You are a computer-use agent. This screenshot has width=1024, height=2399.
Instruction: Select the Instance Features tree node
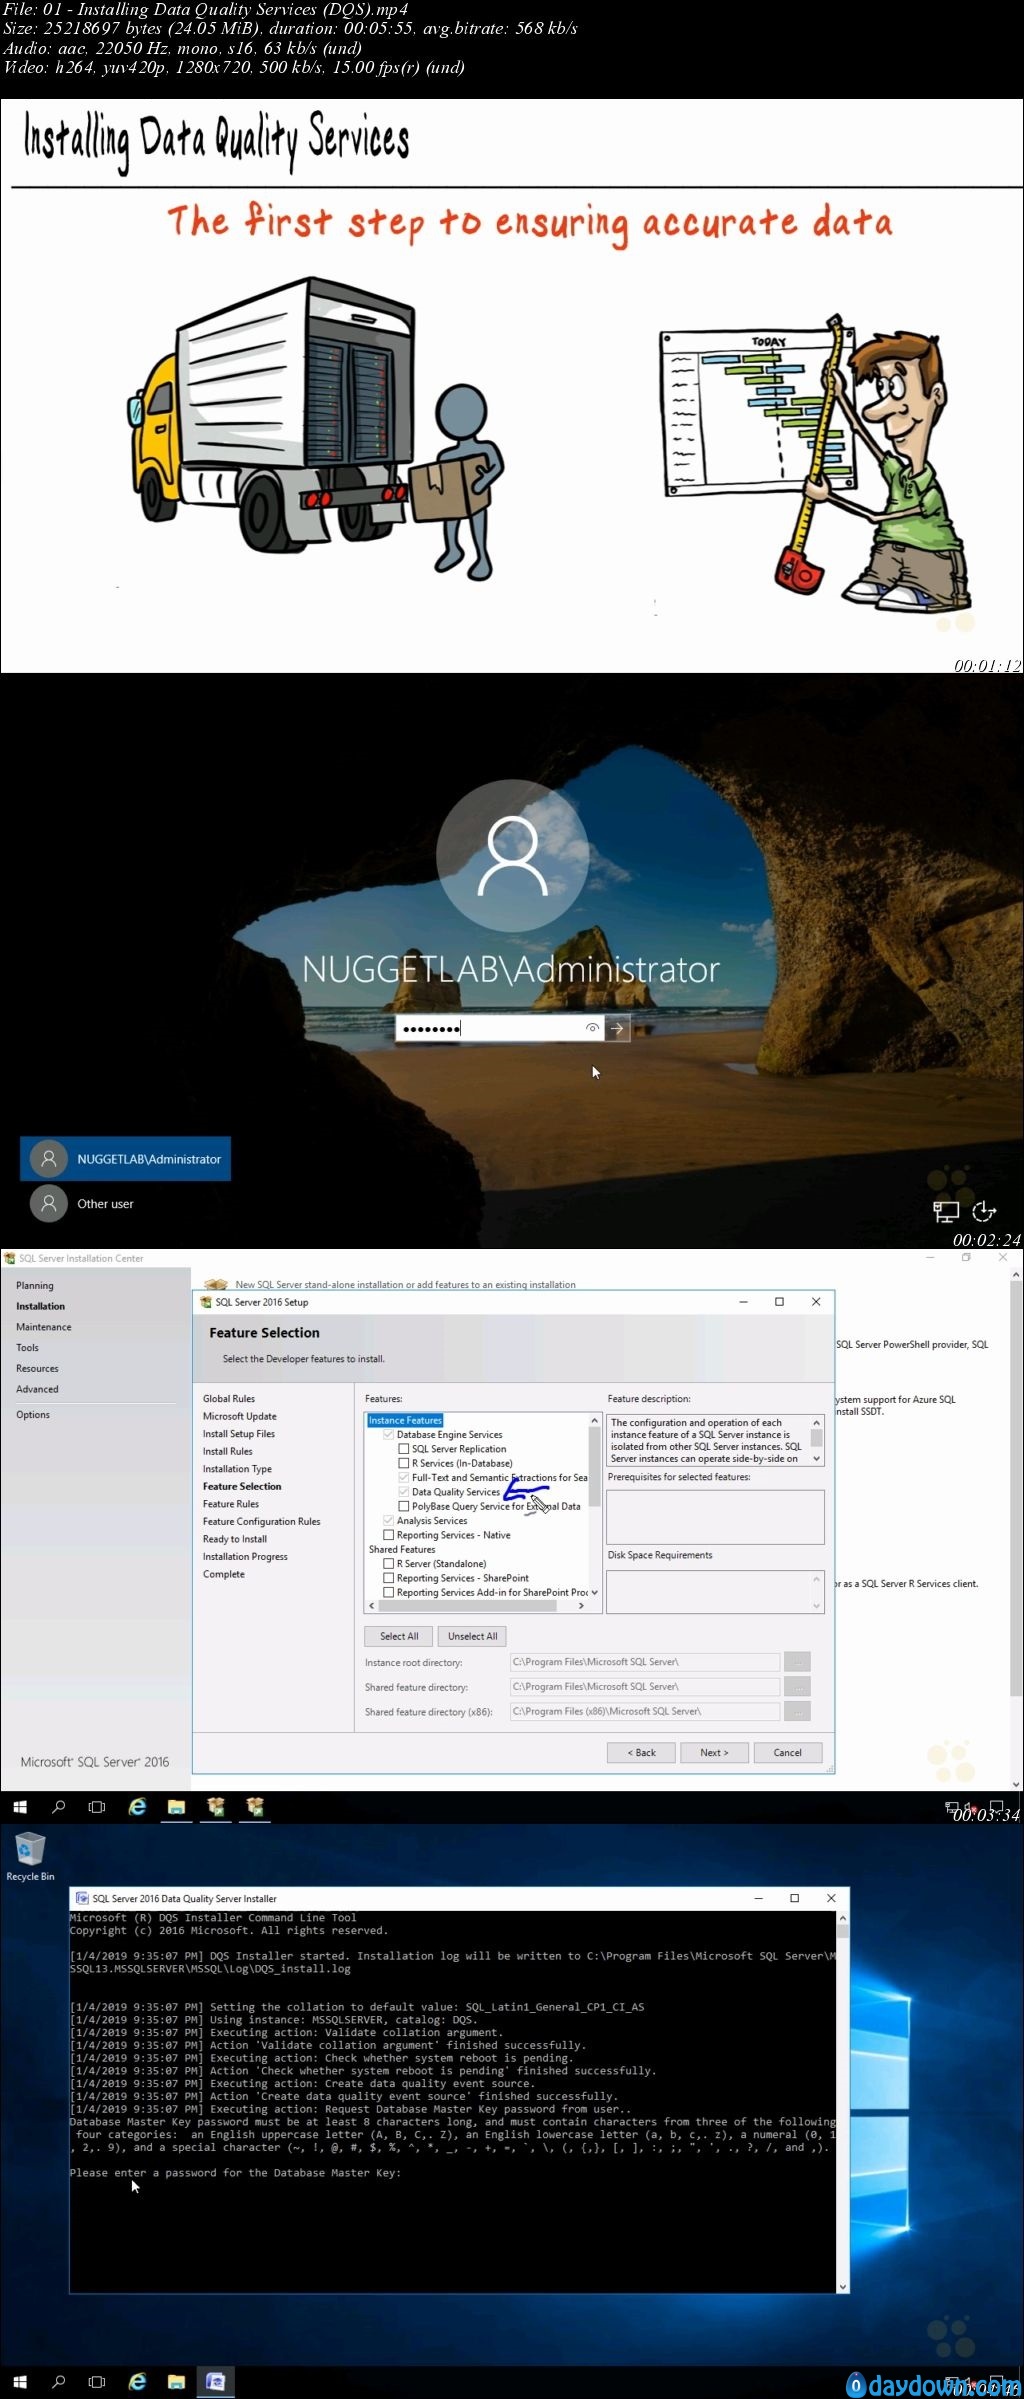(x=405, y=1420)
